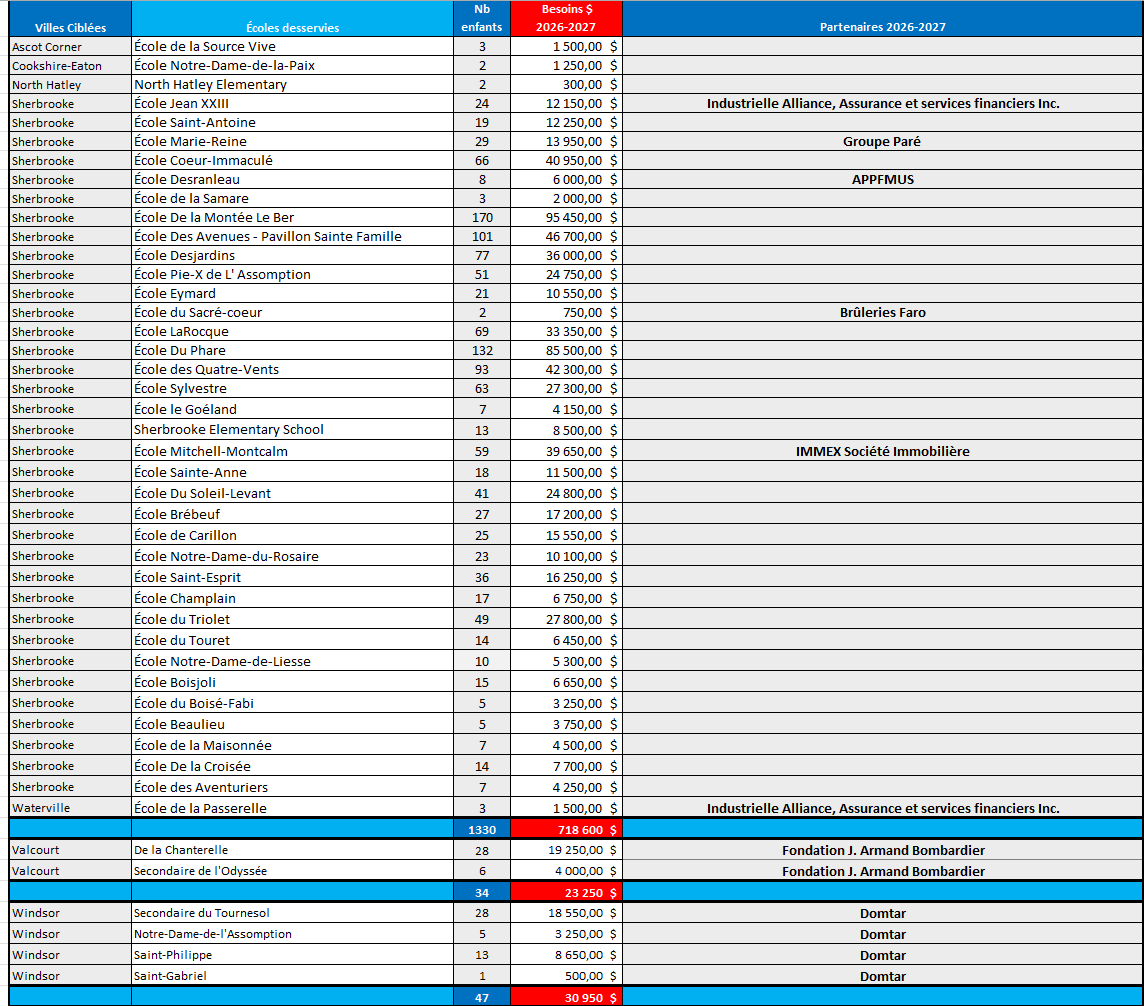
Task: Click the APPFMUS partner cell
Action: tap(882, 179)
